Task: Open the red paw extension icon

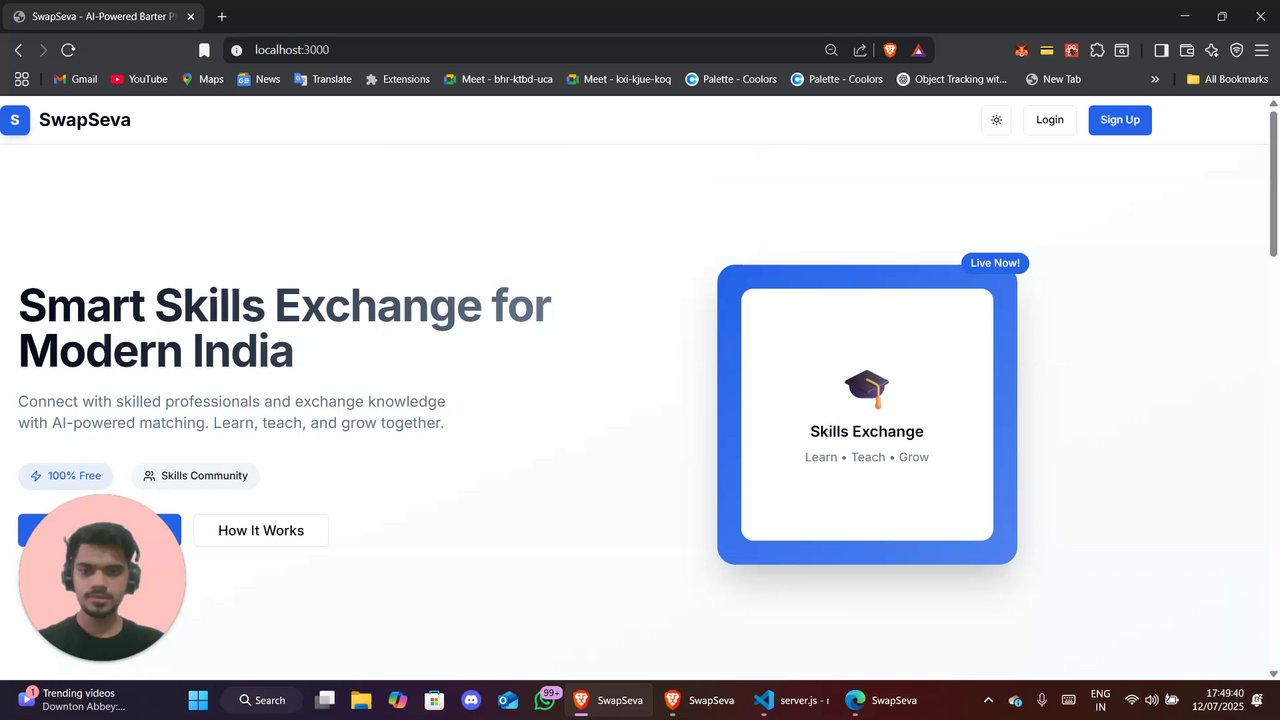Action: pyautogui.click(x=1072, y=50)
